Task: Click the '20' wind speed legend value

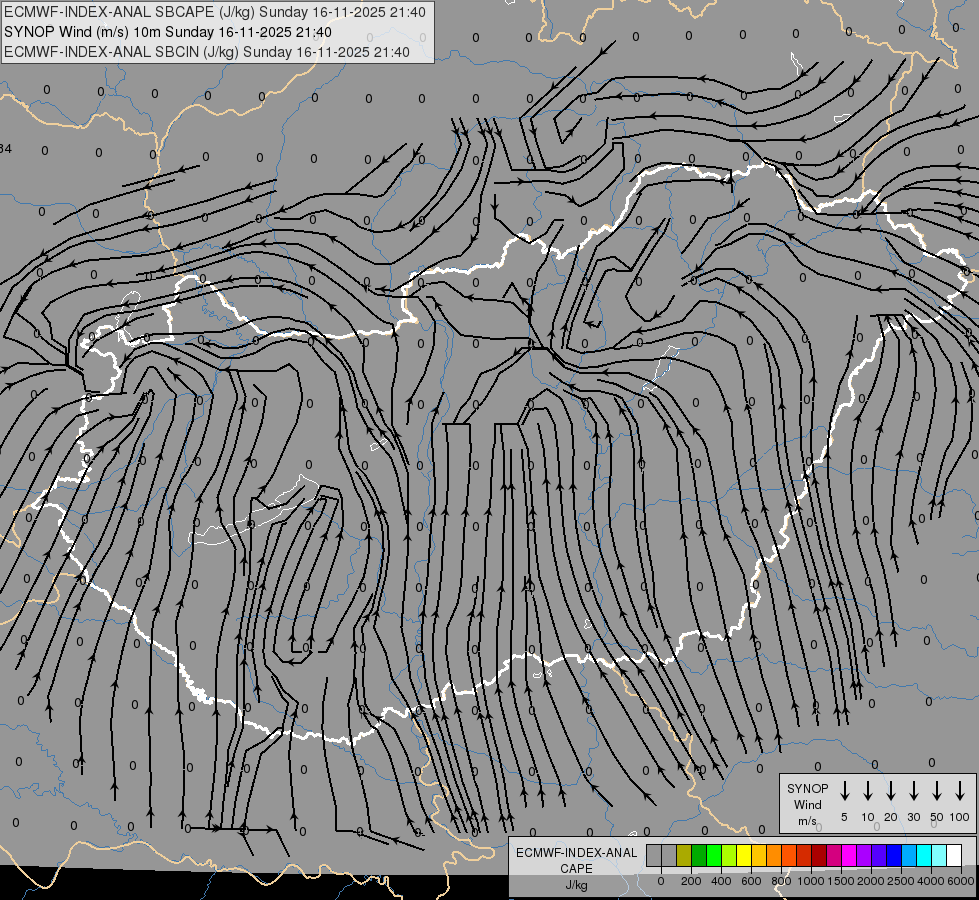Action: pyautogui.click(x=891, y=817)
